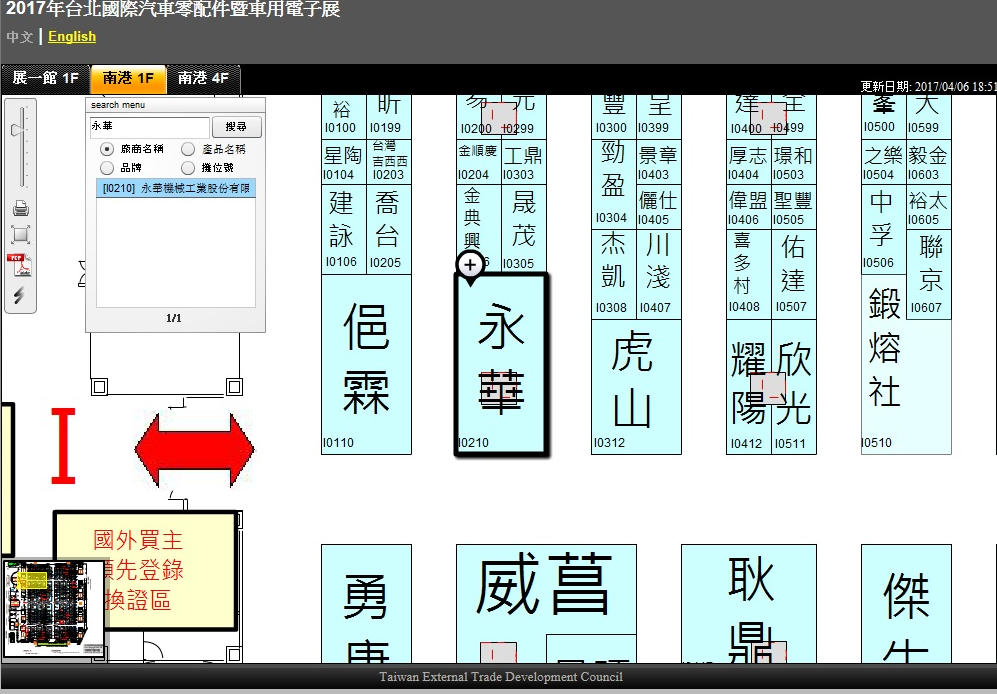The image size is (997, 694).
Task: Select the 星陶 booth I0104
Action: click(x=344, y=162)
